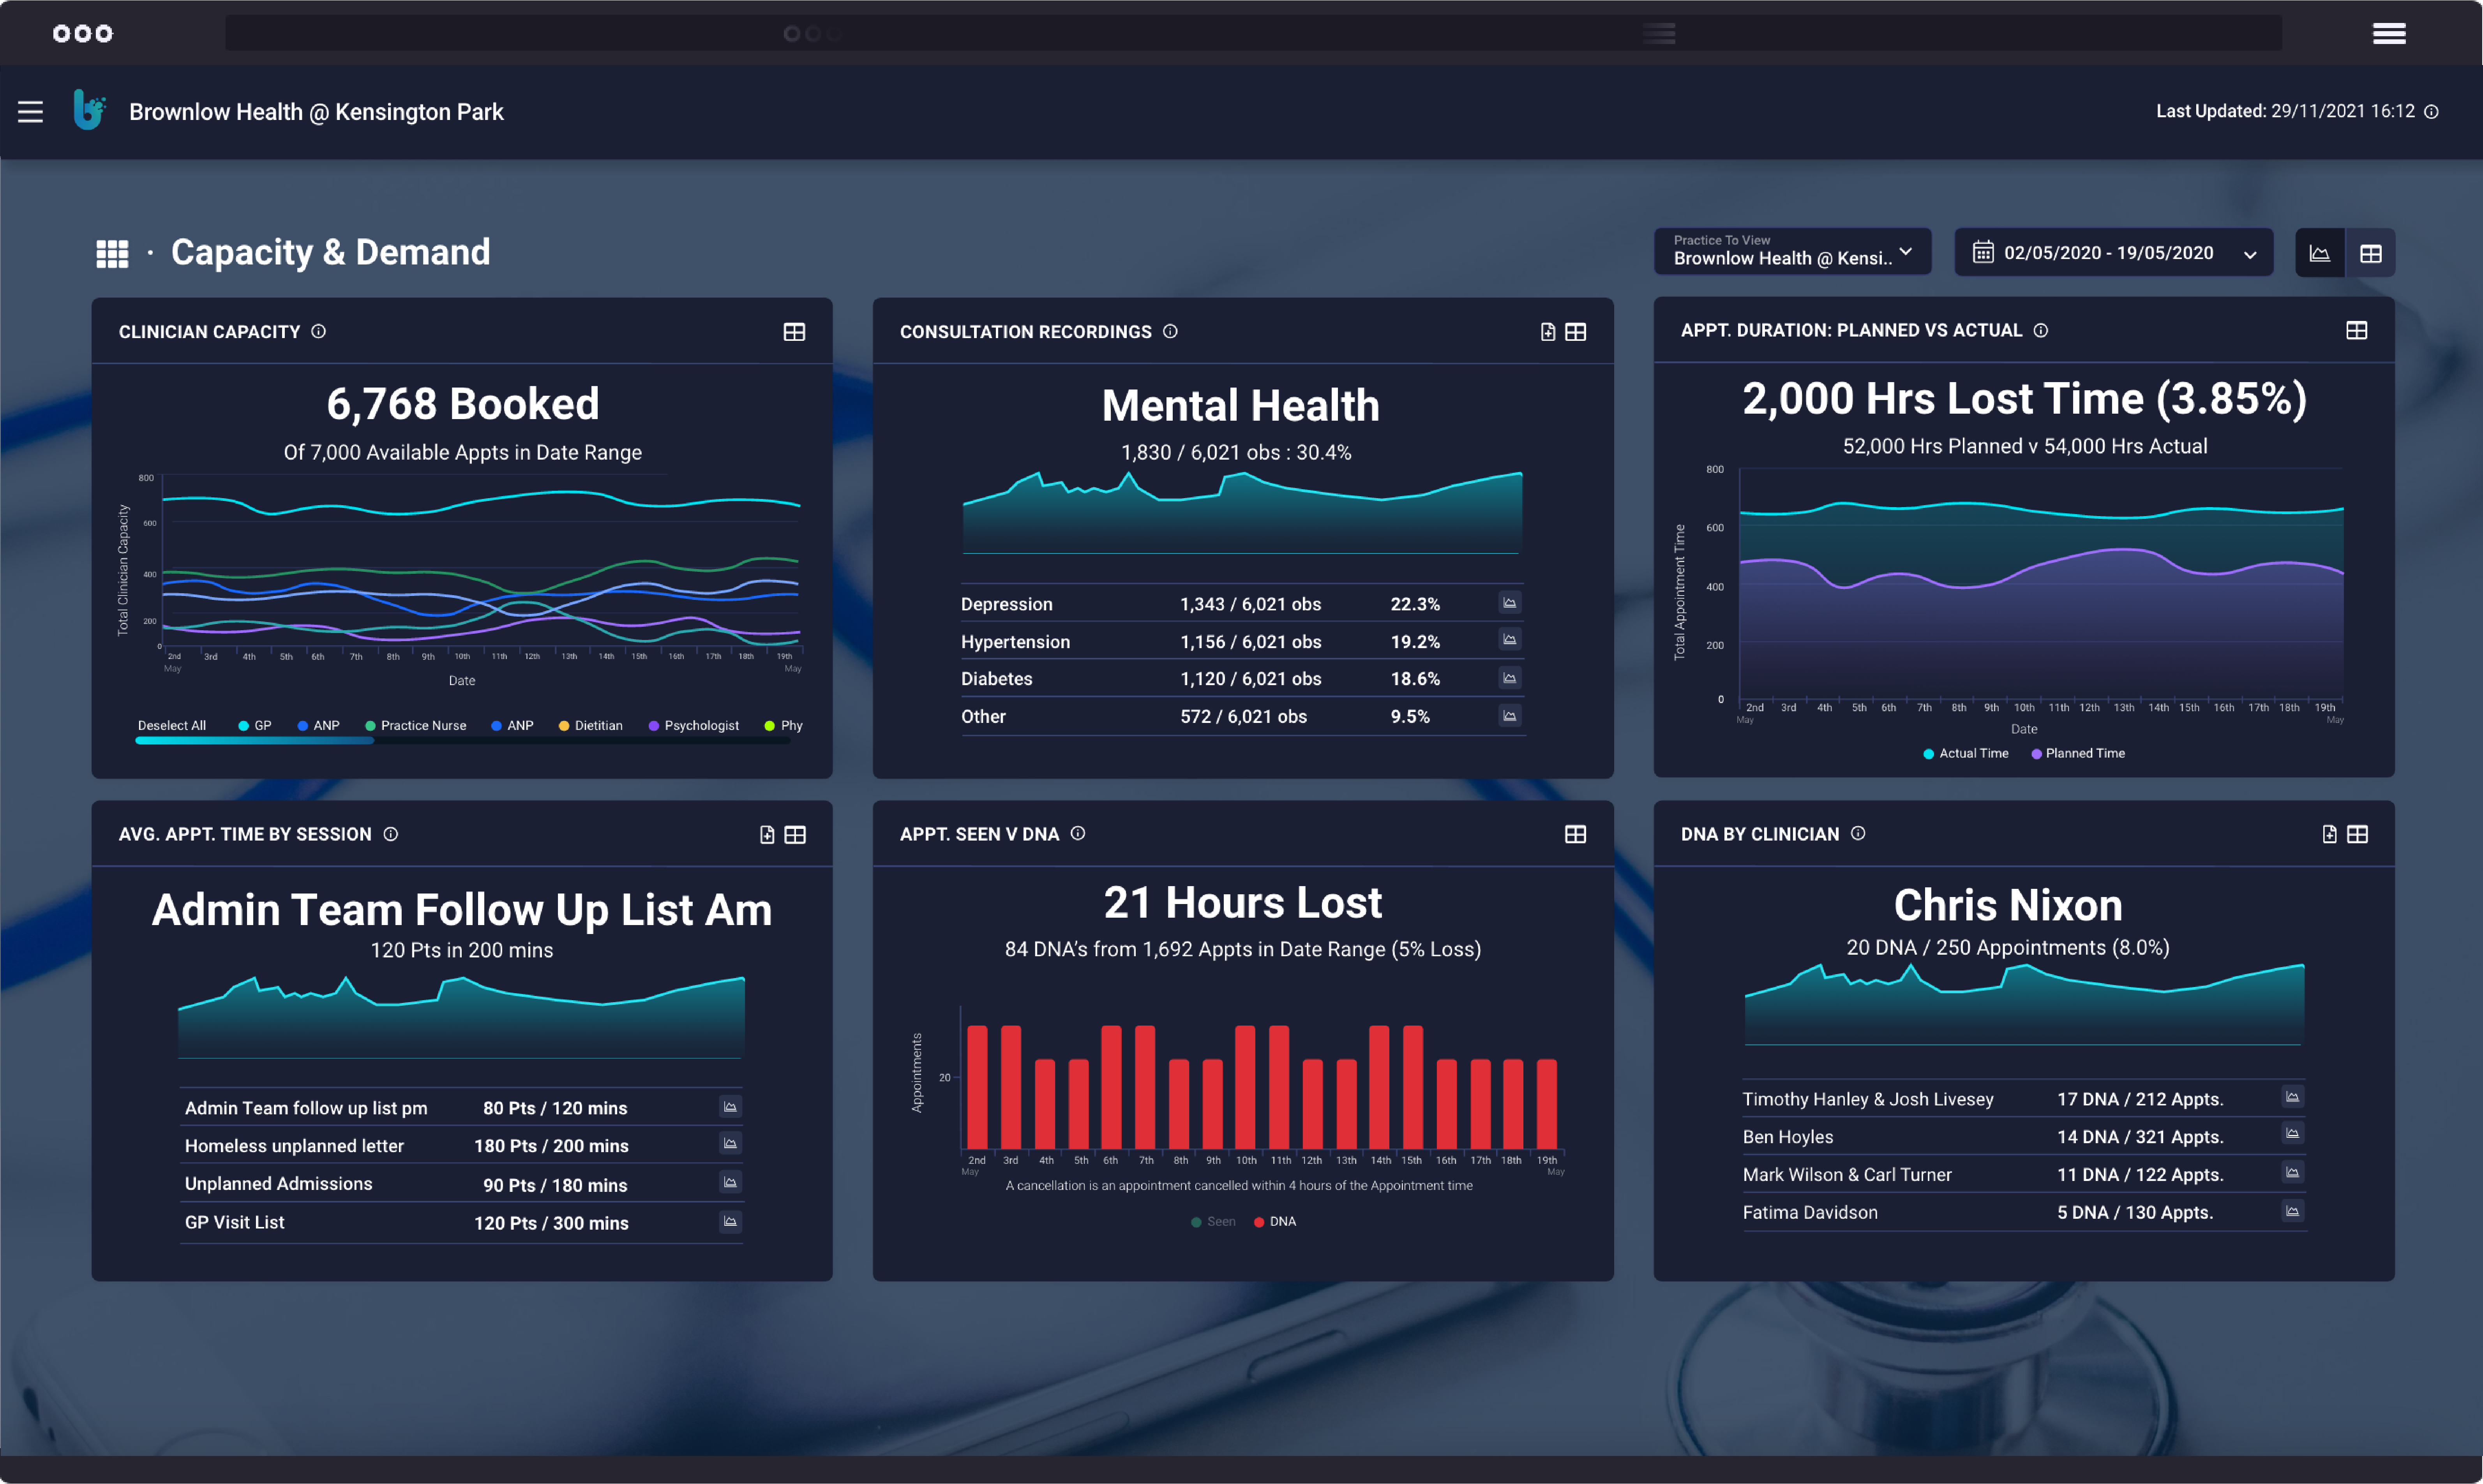This screenshot has width=2483, height=1484.
Task: Click the legend scrollbar under Clinician Capacity chart
Action: tap(254, 741)
